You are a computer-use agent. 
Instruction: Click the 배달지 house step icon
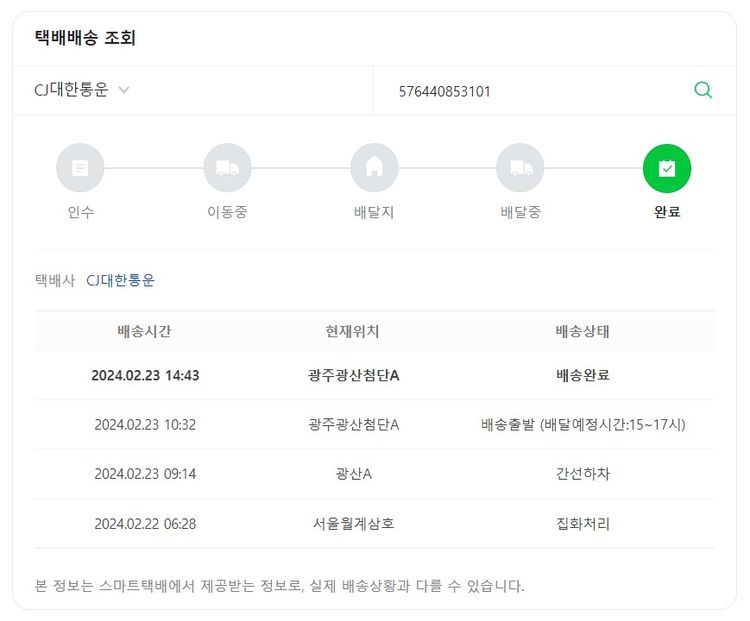374,168
